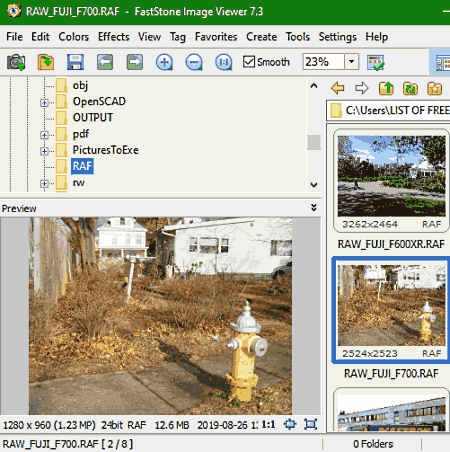
Task: Select the PicturesToExe folder
Action: 105,150
